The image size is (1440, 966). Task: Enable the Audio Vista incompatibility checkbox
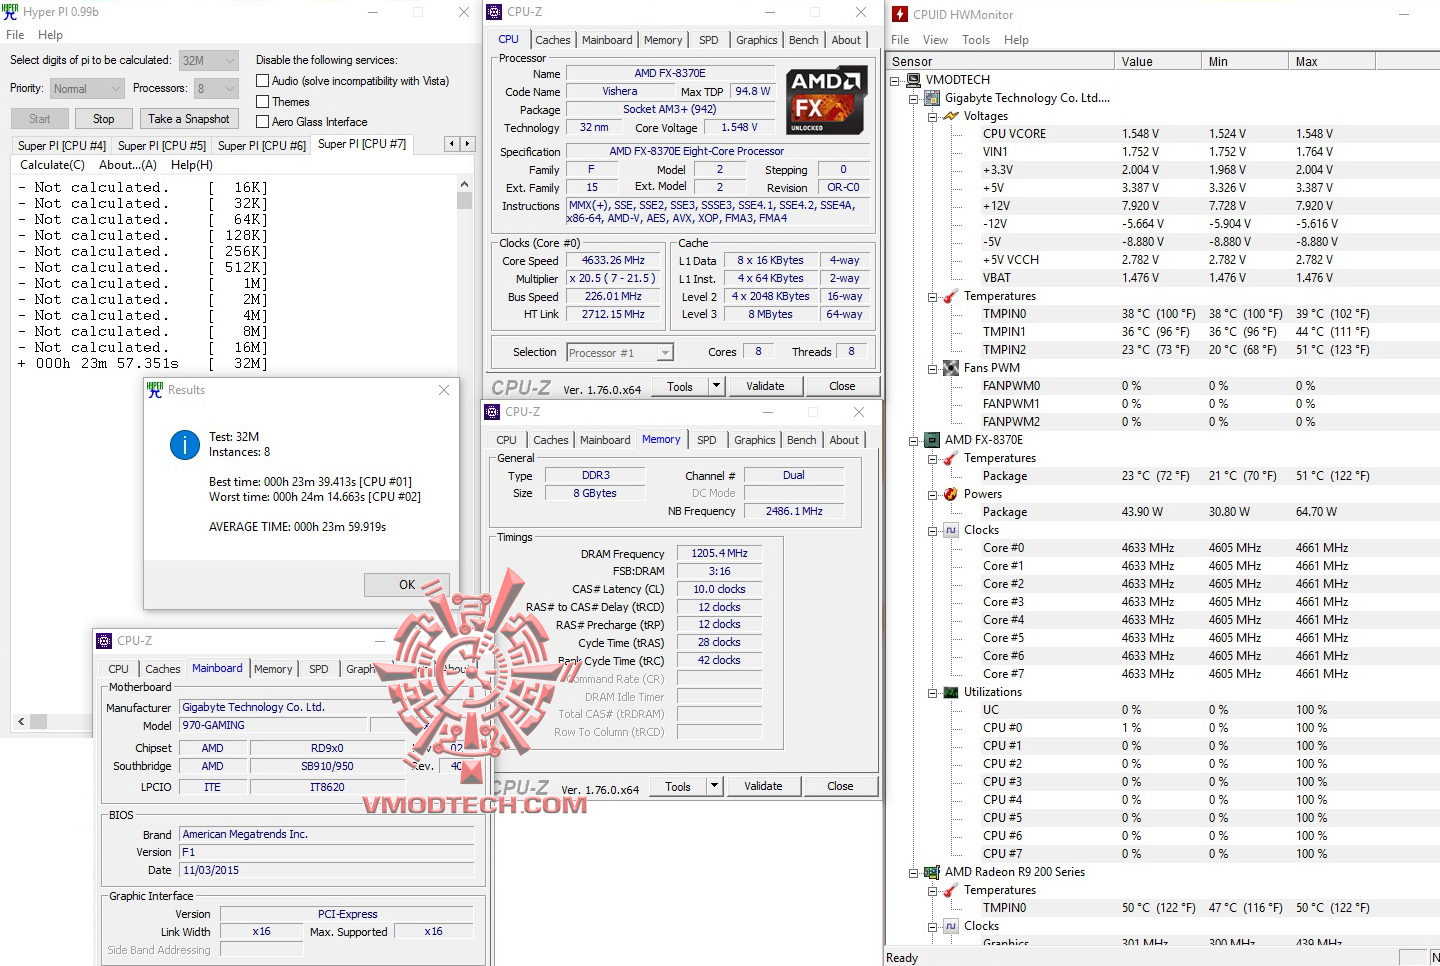(263, 81)
